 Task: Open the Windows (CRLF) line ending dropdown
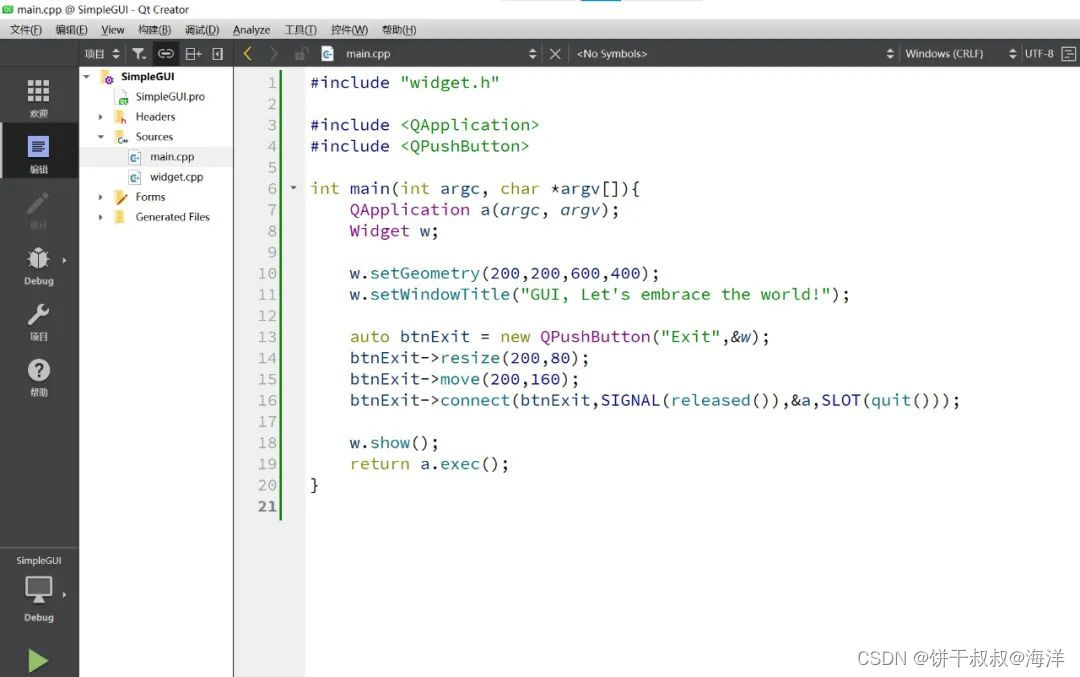click(959, 54)
